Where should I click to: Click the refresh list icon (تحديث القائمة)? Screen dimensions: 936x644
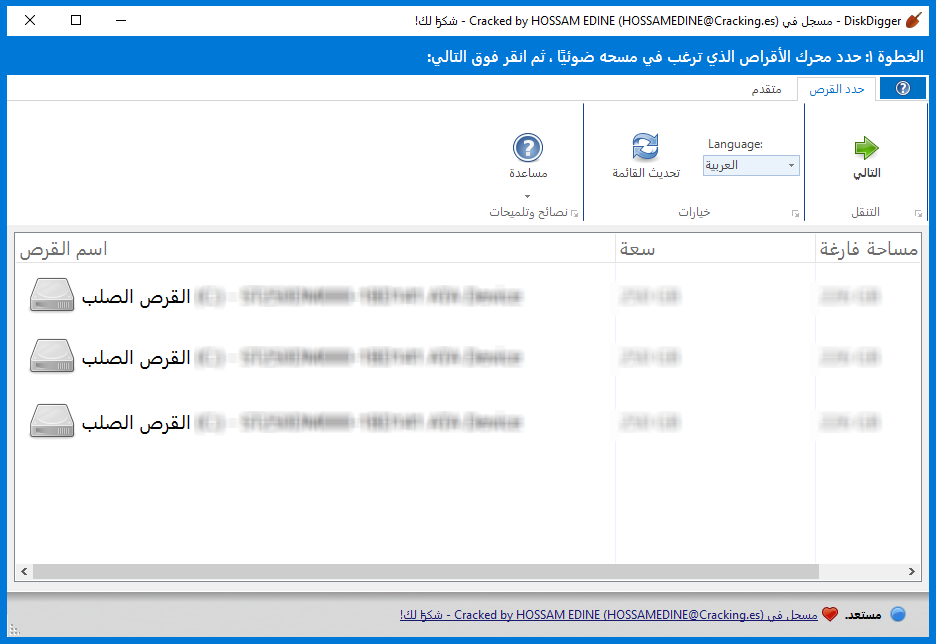point(645,147)
